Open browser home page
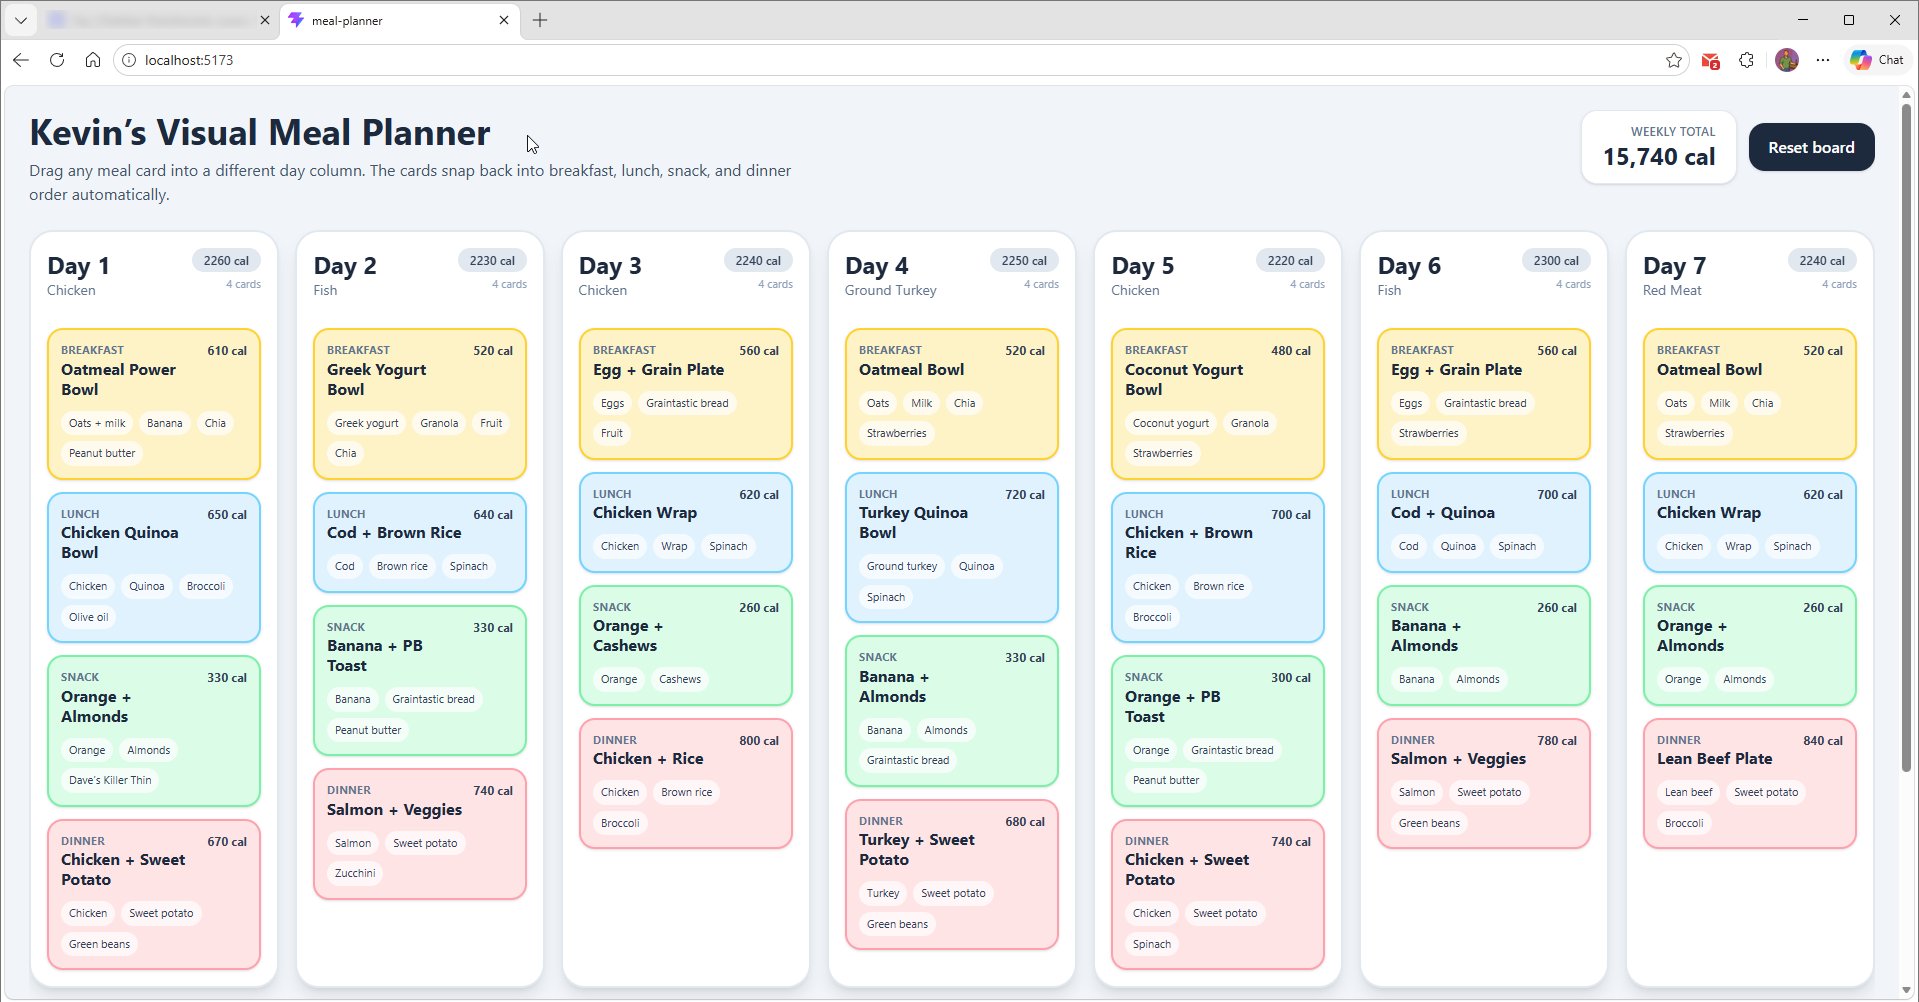The height and width of the screenshot is (1002, 1919). pyautogui.click(x=93, y=60)
